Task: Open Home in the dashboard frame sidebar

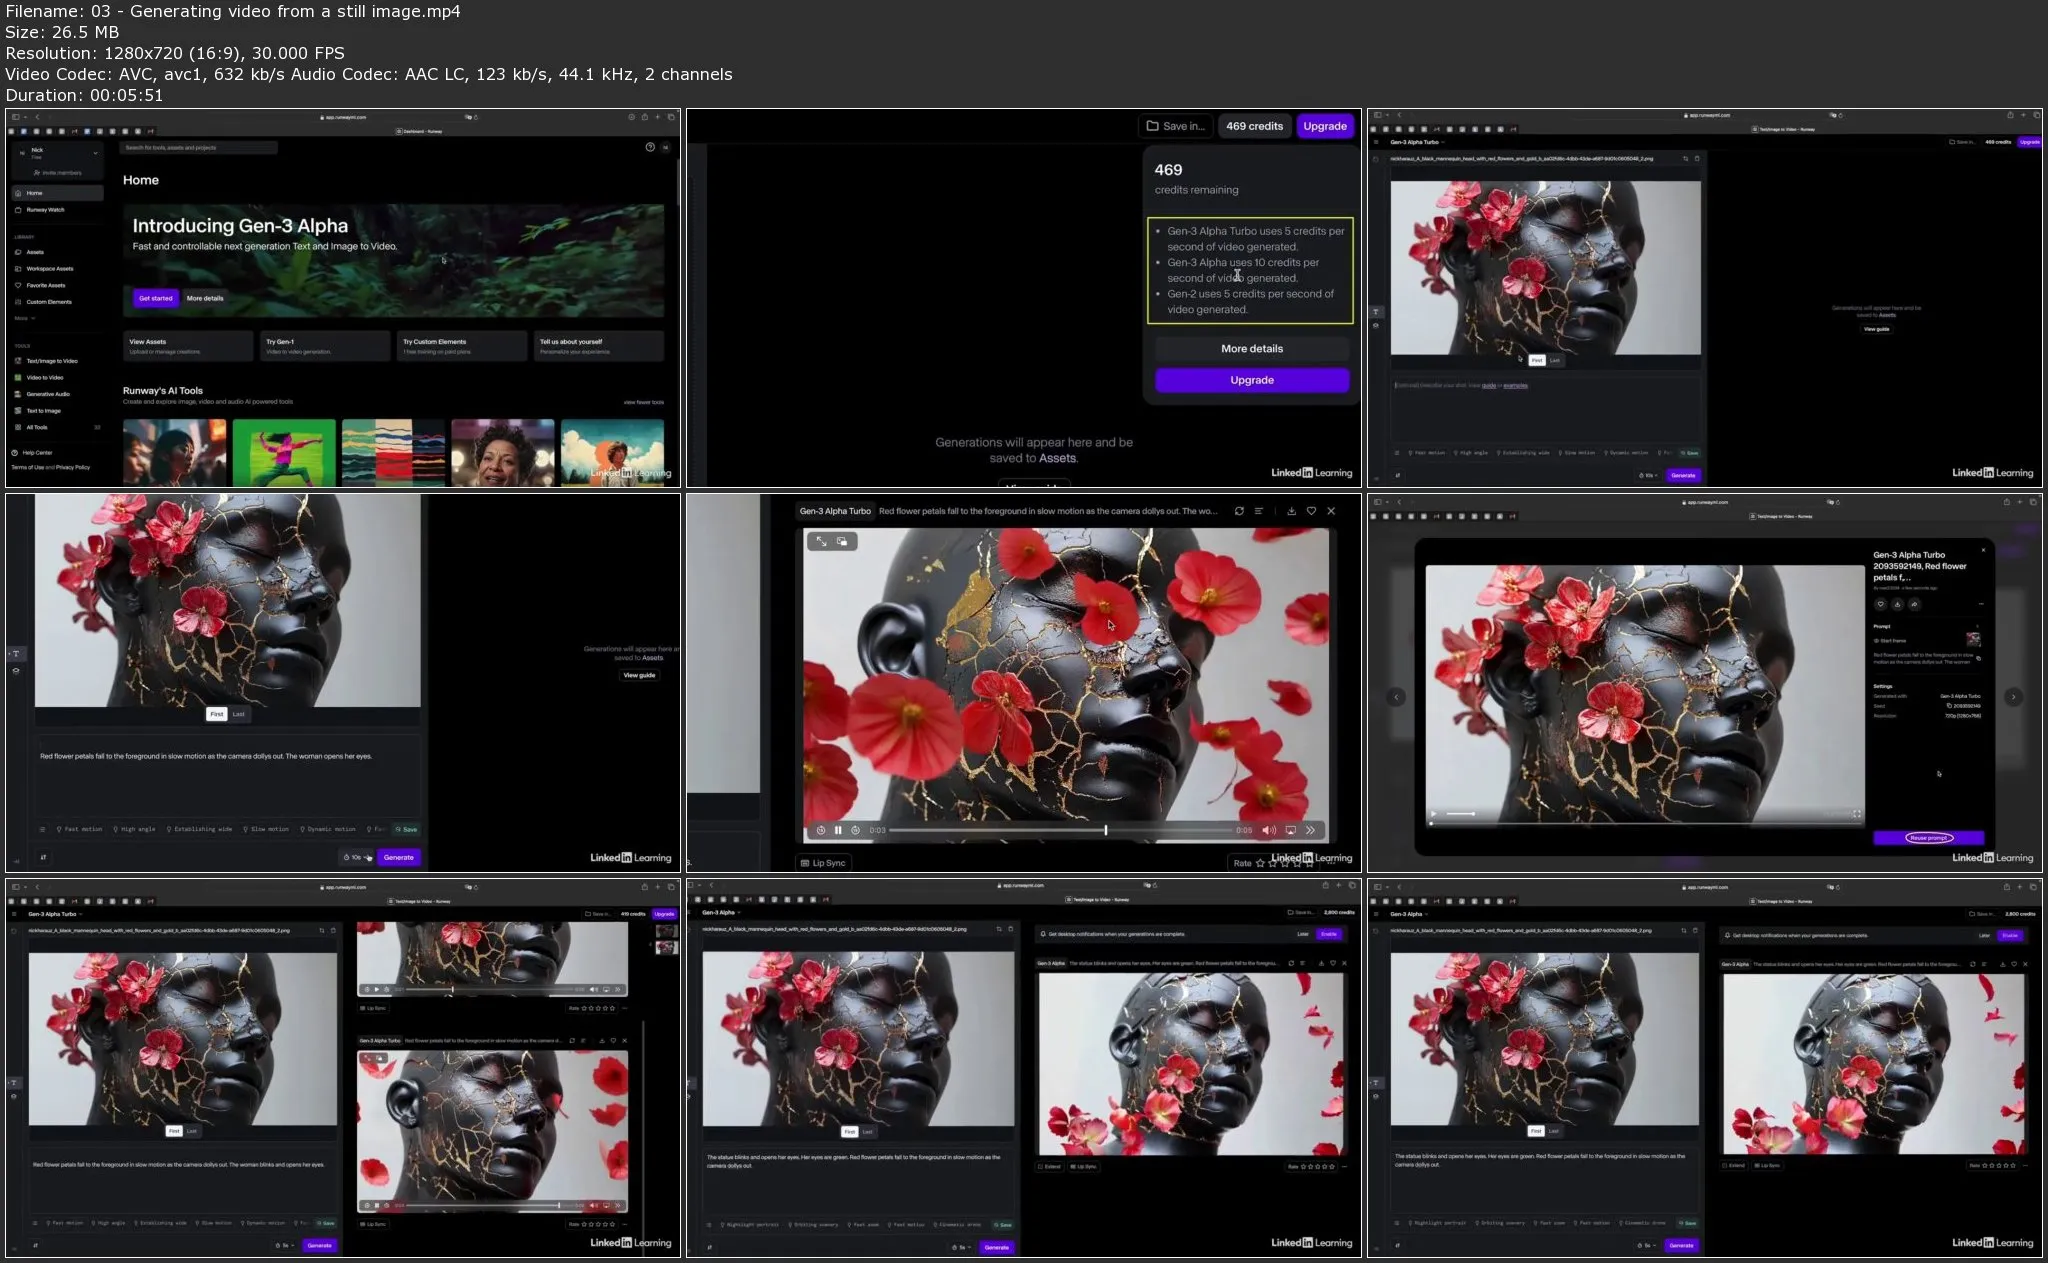Action: click(x=57, y=193)
